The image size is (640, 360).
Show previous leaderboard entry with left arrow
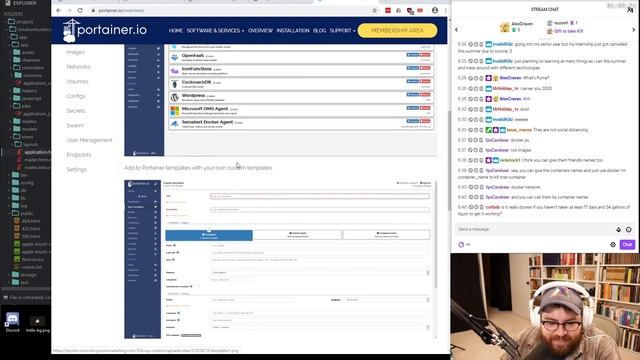coord(456,29)
